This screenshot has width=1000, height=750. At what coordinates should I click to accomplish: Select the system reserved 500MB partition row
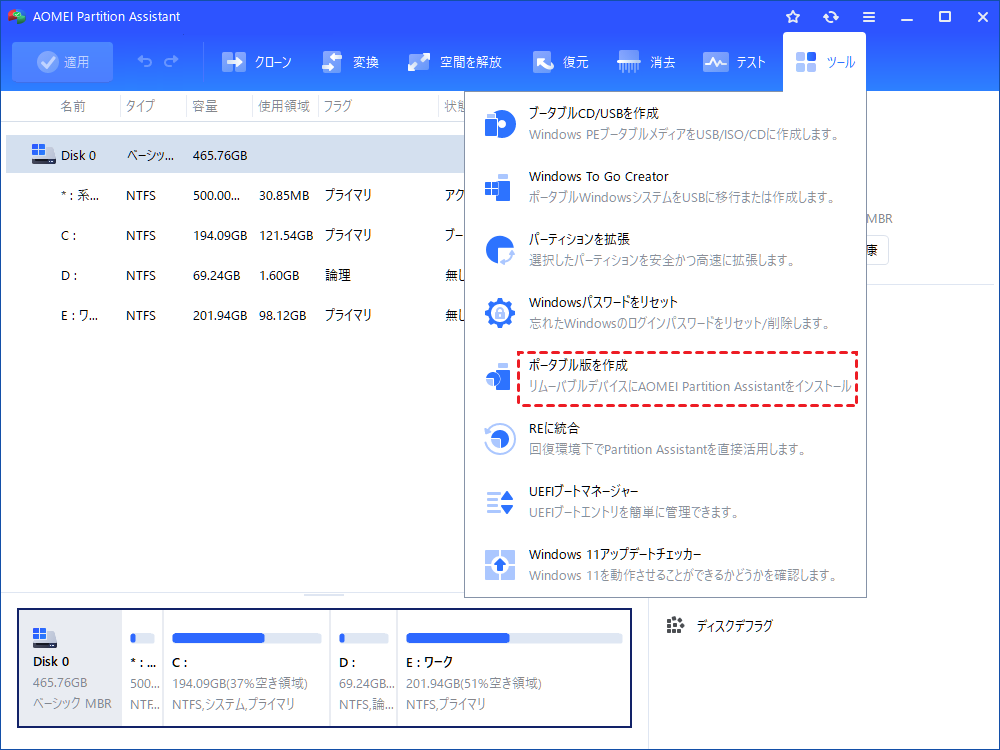coord(235,195)
